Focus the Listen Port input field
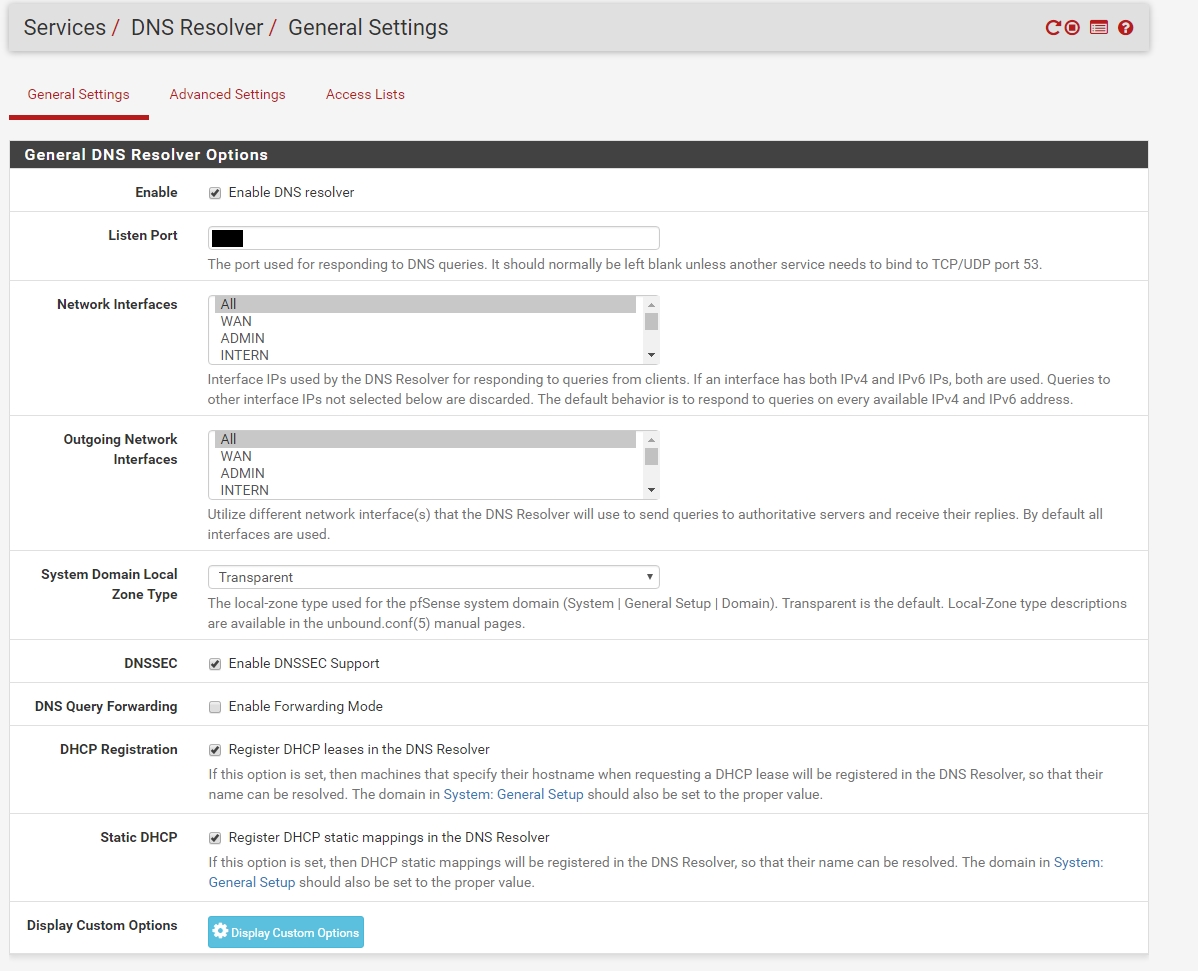Viewport: 1198px width, 971px height. pyautogui.click(x=433, y=238)
